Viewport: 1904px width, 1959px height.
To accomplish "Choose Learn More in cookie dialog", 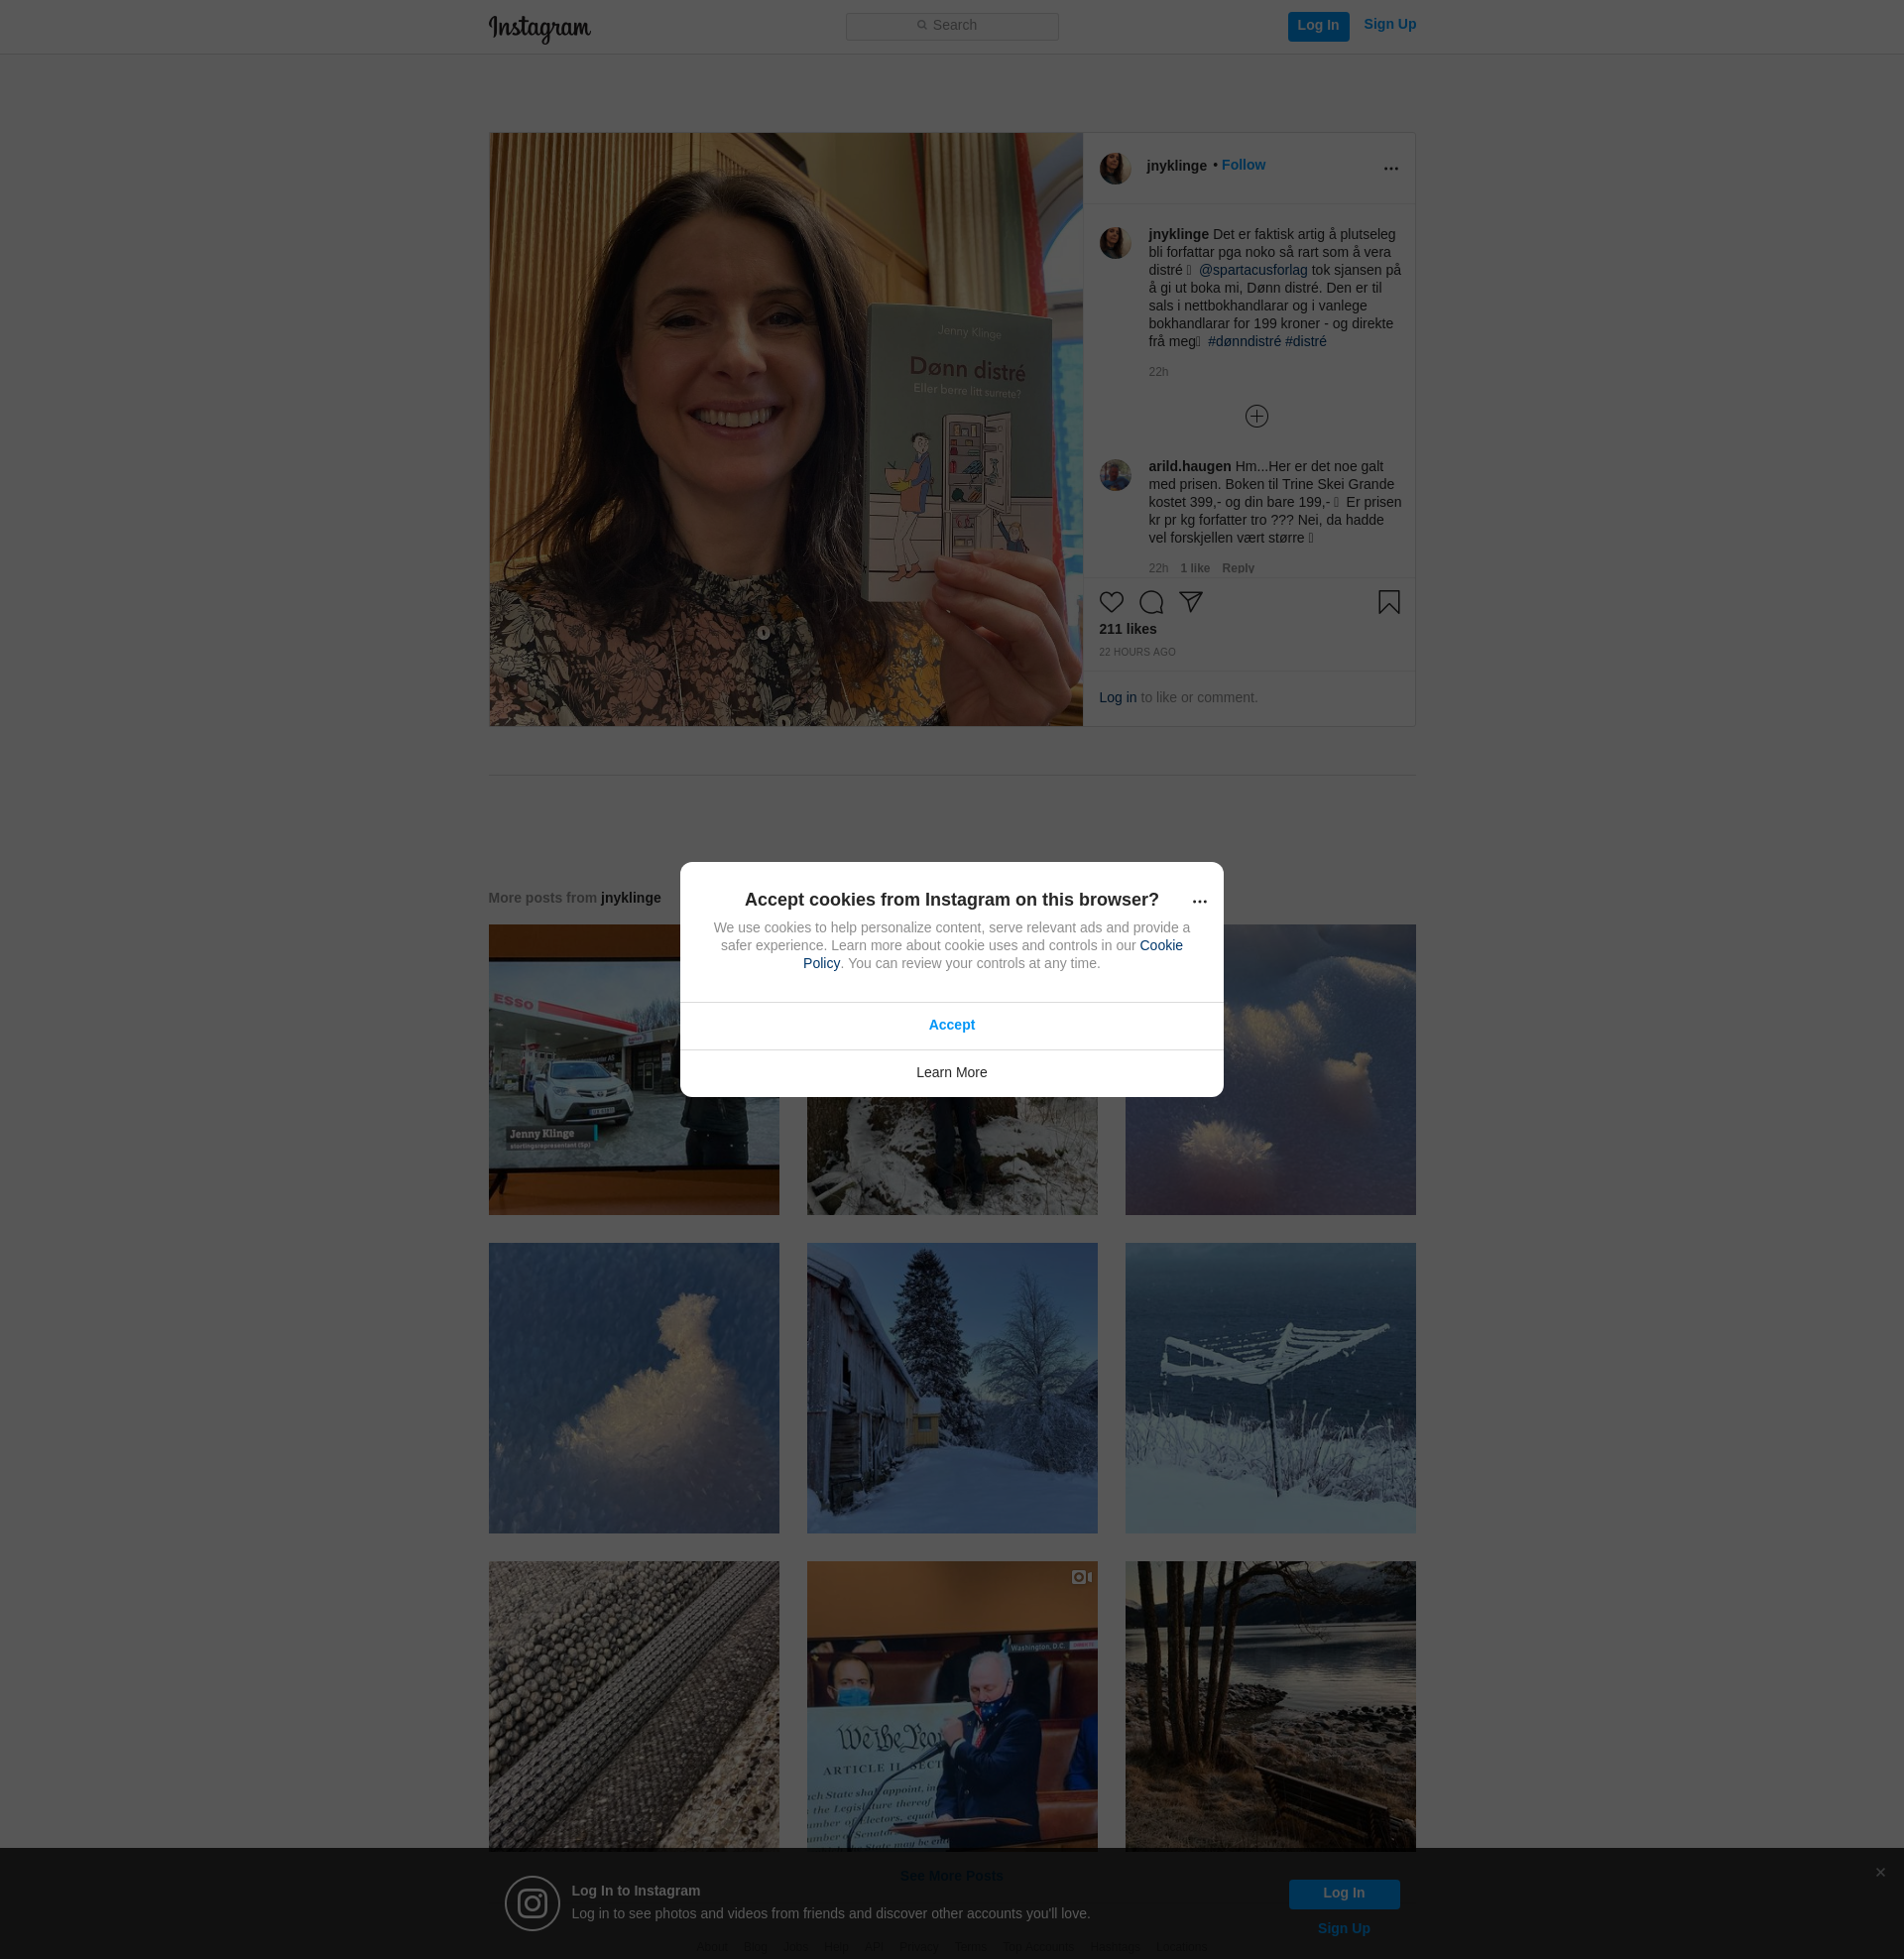I will [951, 1072].
